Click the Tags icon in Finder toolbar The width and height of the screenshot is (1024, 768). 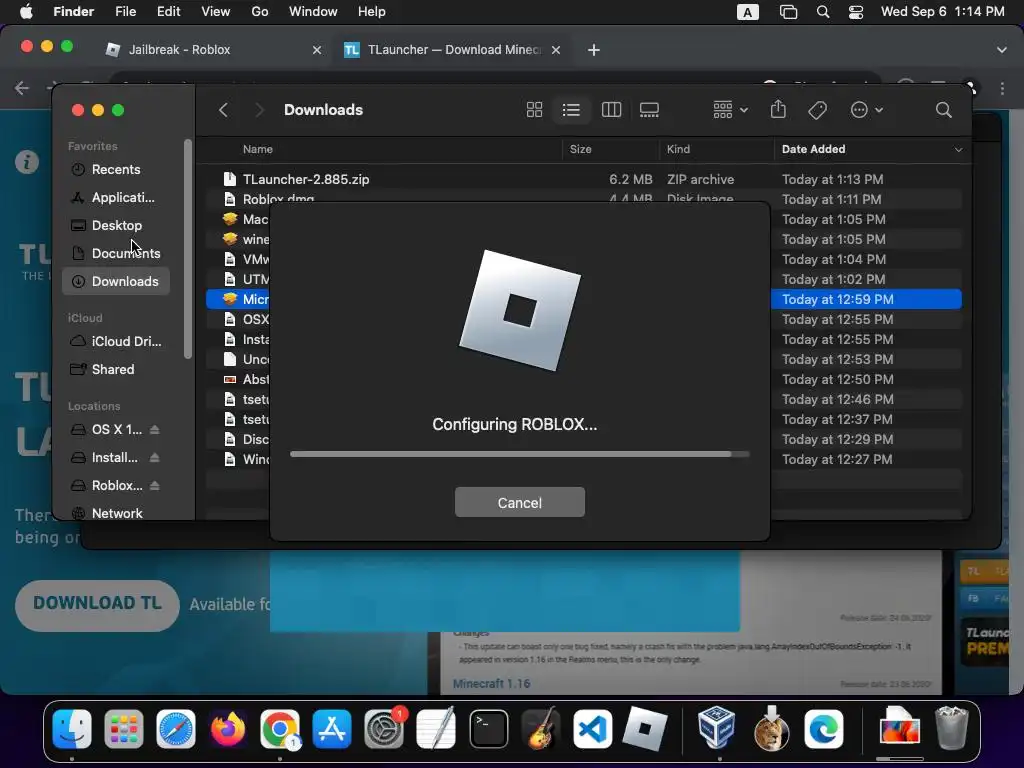tap(818, 110)
